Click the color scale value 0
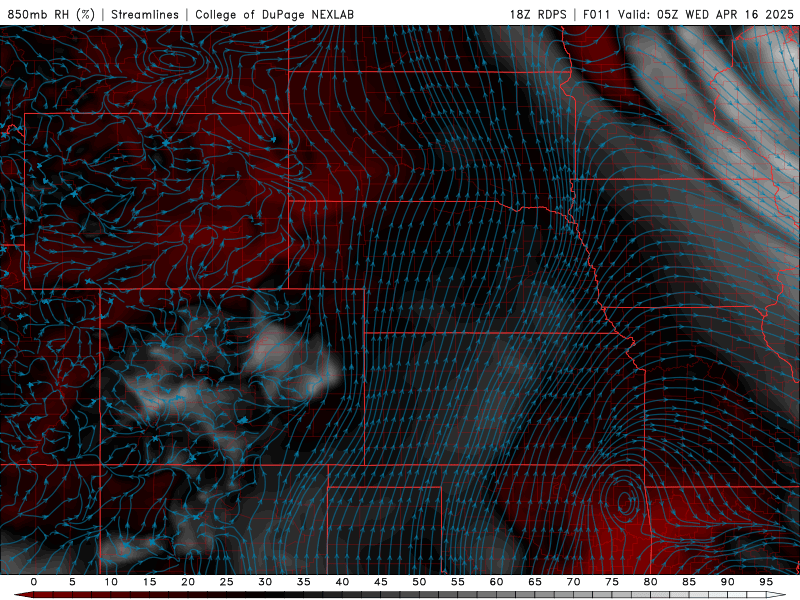 [x=34, y=582]
